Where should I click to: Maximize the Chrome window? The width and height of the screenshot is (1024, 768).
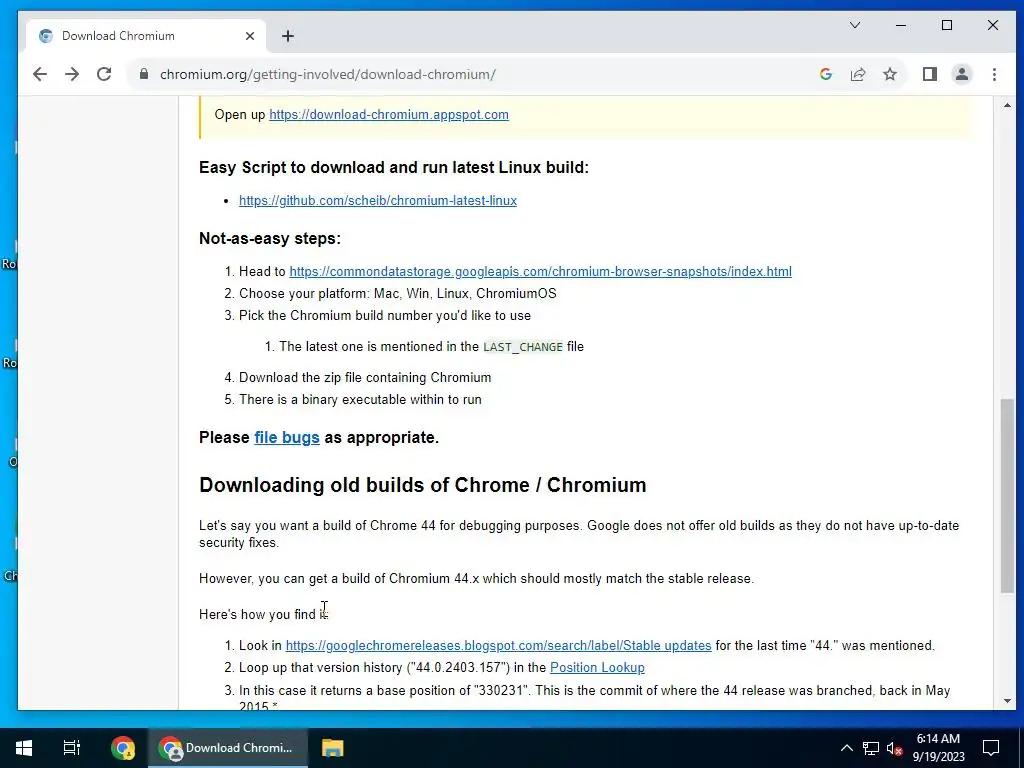[x=946, y=25]
